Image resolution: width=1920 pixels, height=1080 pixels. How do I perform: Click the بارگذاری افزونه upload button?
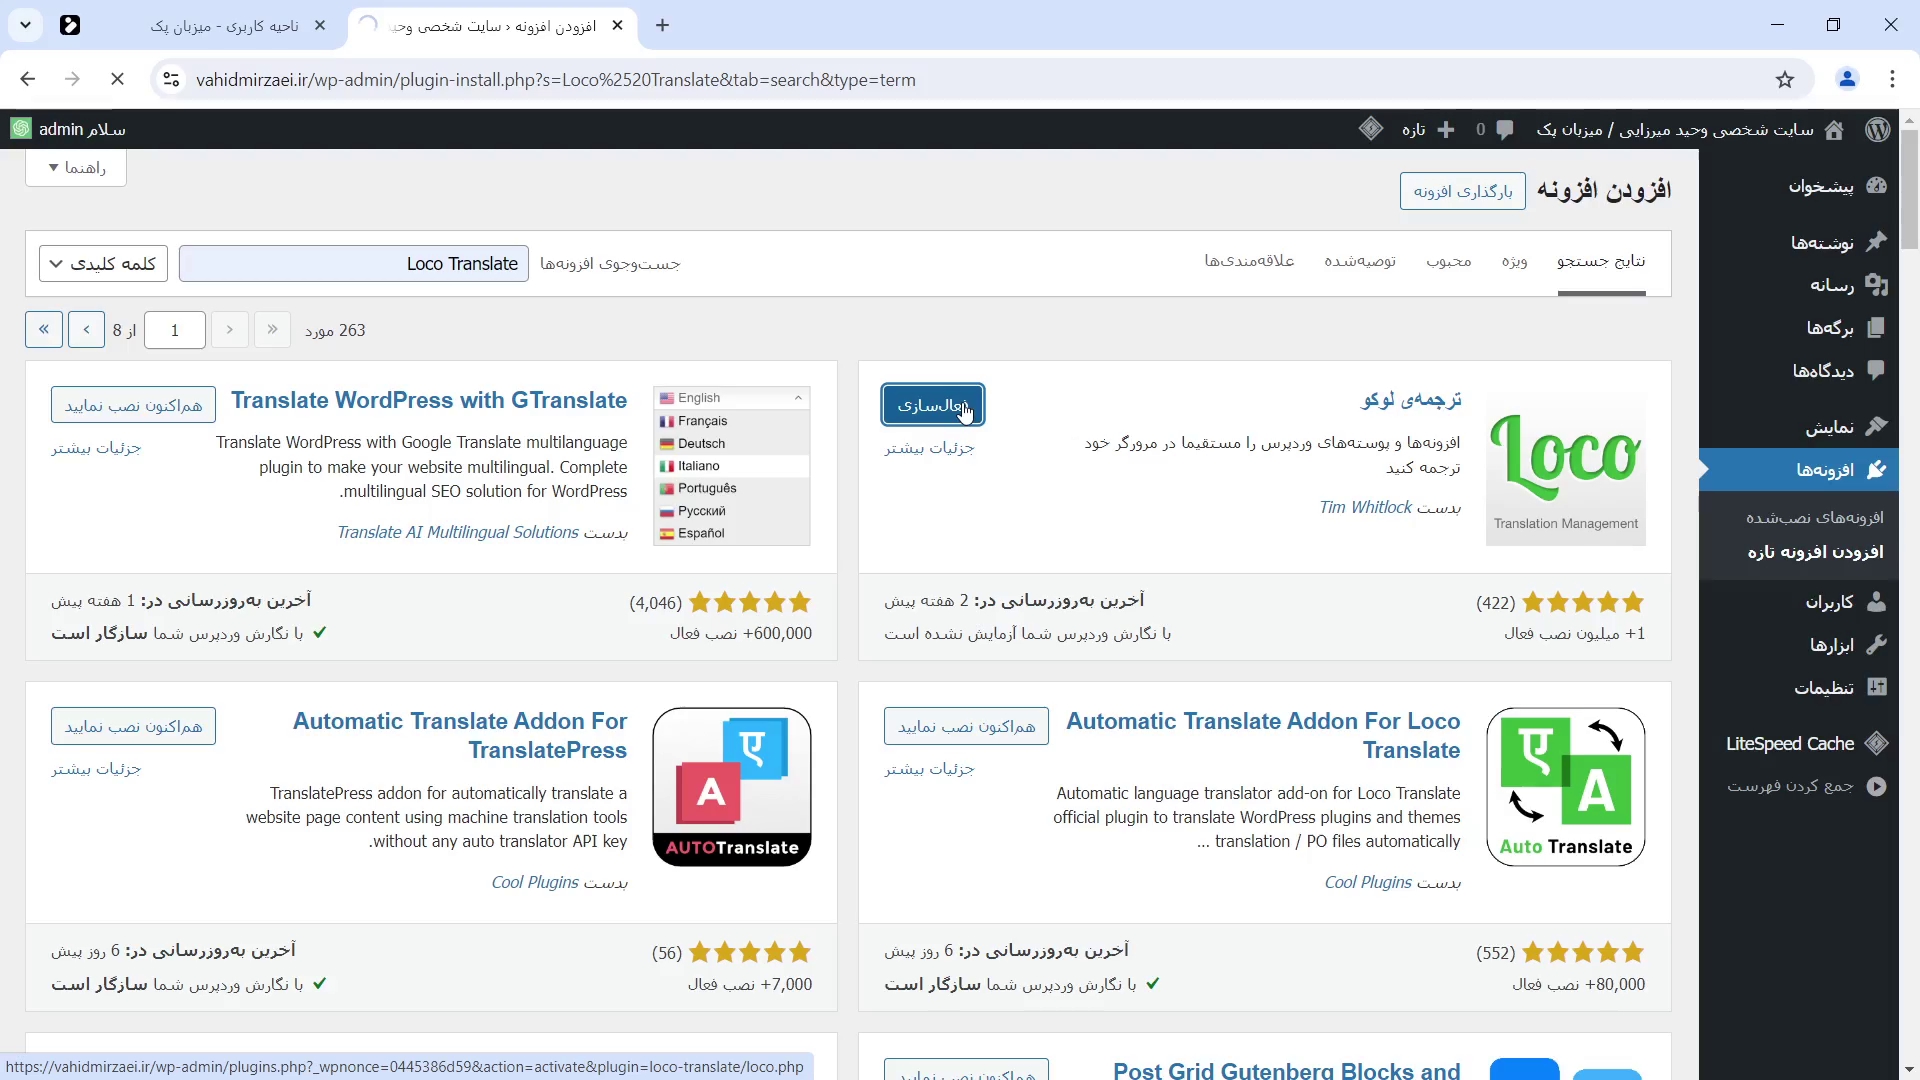click(x=1462, y=191)
